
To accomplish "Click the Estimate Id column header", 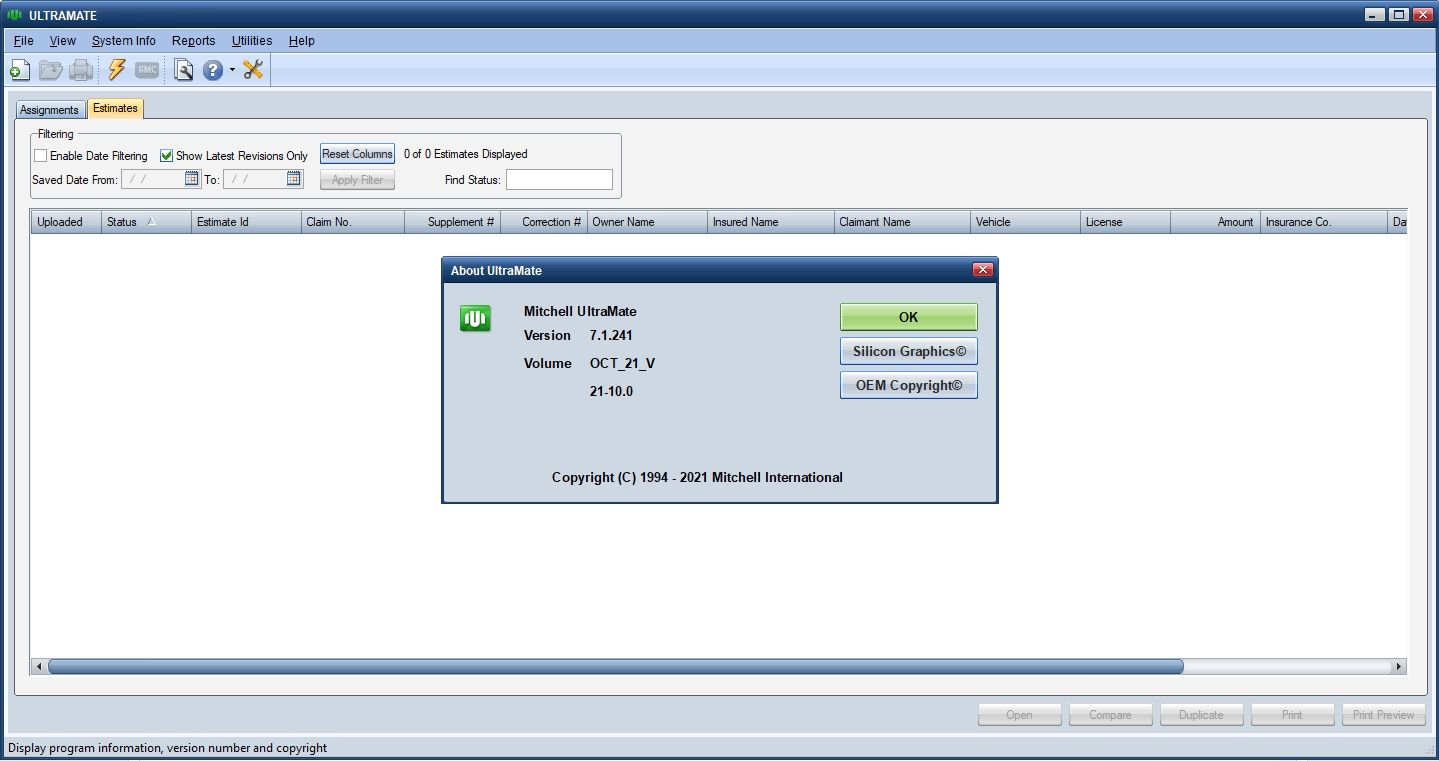I will (246, 222).
